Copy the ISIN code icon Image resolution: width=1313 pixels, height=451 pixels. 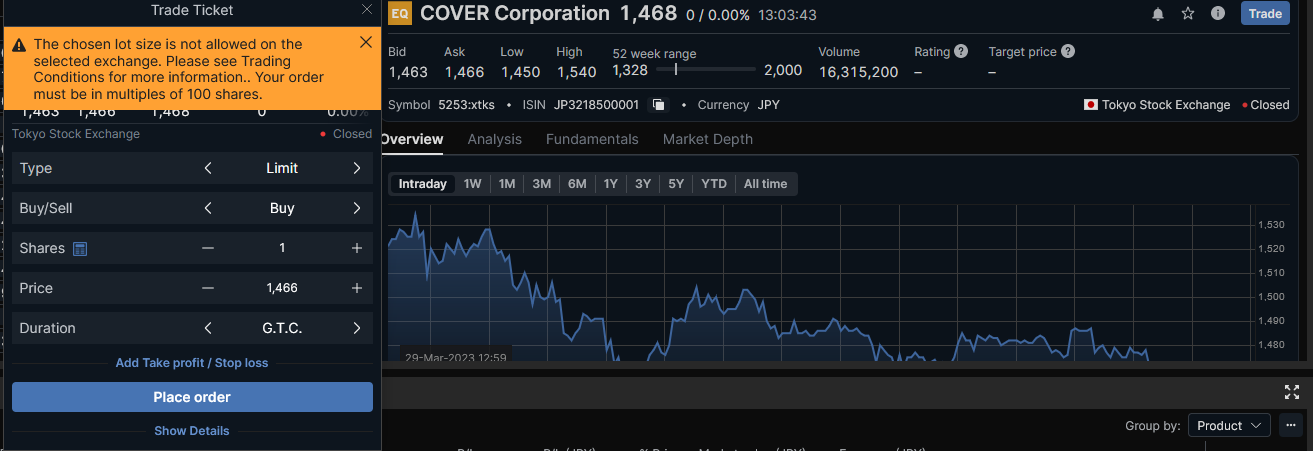[x=658, y=105]
